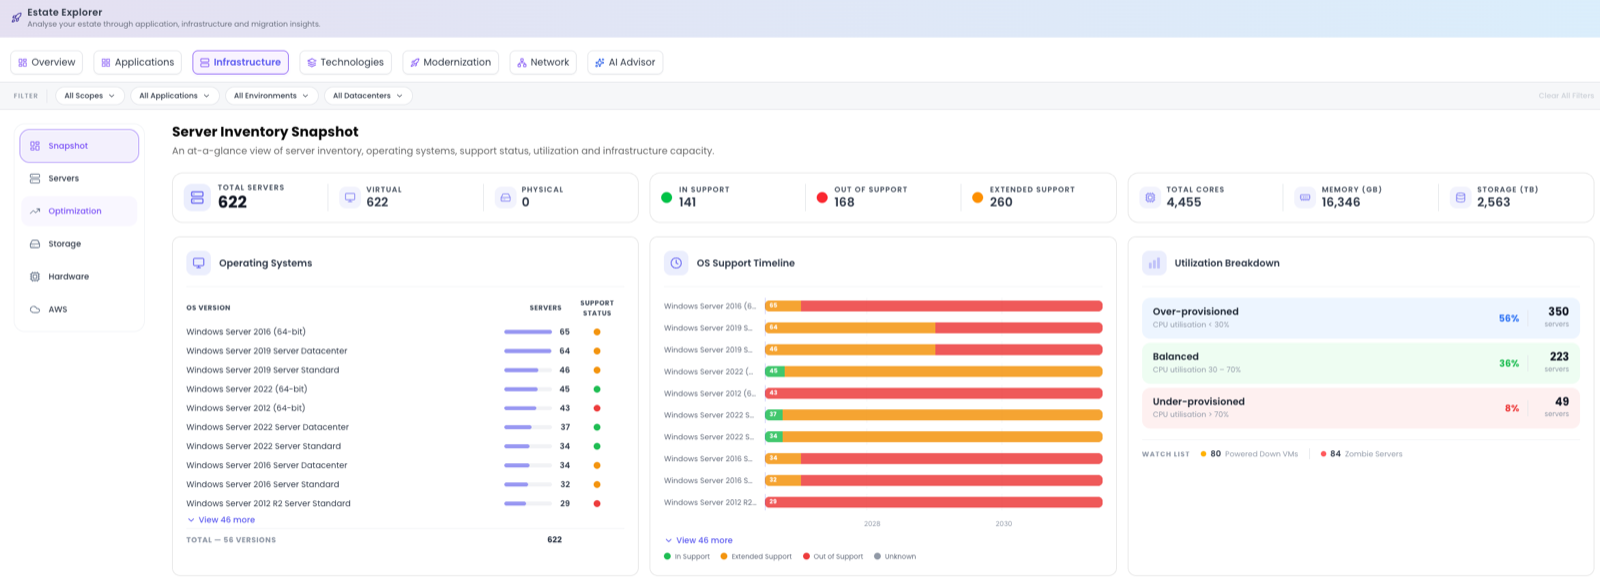Image resolution: width=1600 pixels, height=582 pixels.
Task: Open the Network tab
Action: click(x=543, y=62)
